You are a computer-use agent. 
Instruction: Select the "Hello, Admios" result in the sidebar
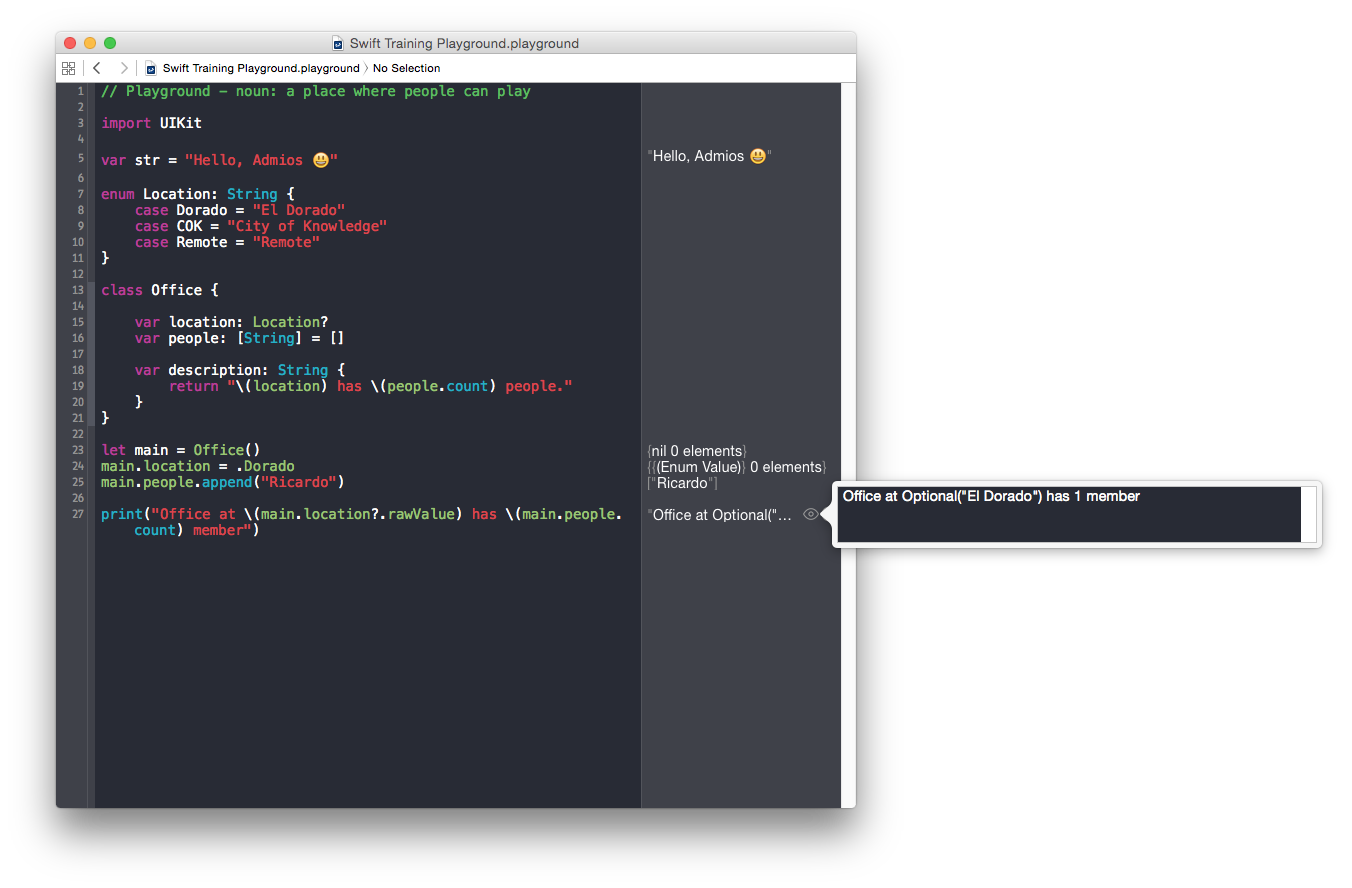click(710, 156)
